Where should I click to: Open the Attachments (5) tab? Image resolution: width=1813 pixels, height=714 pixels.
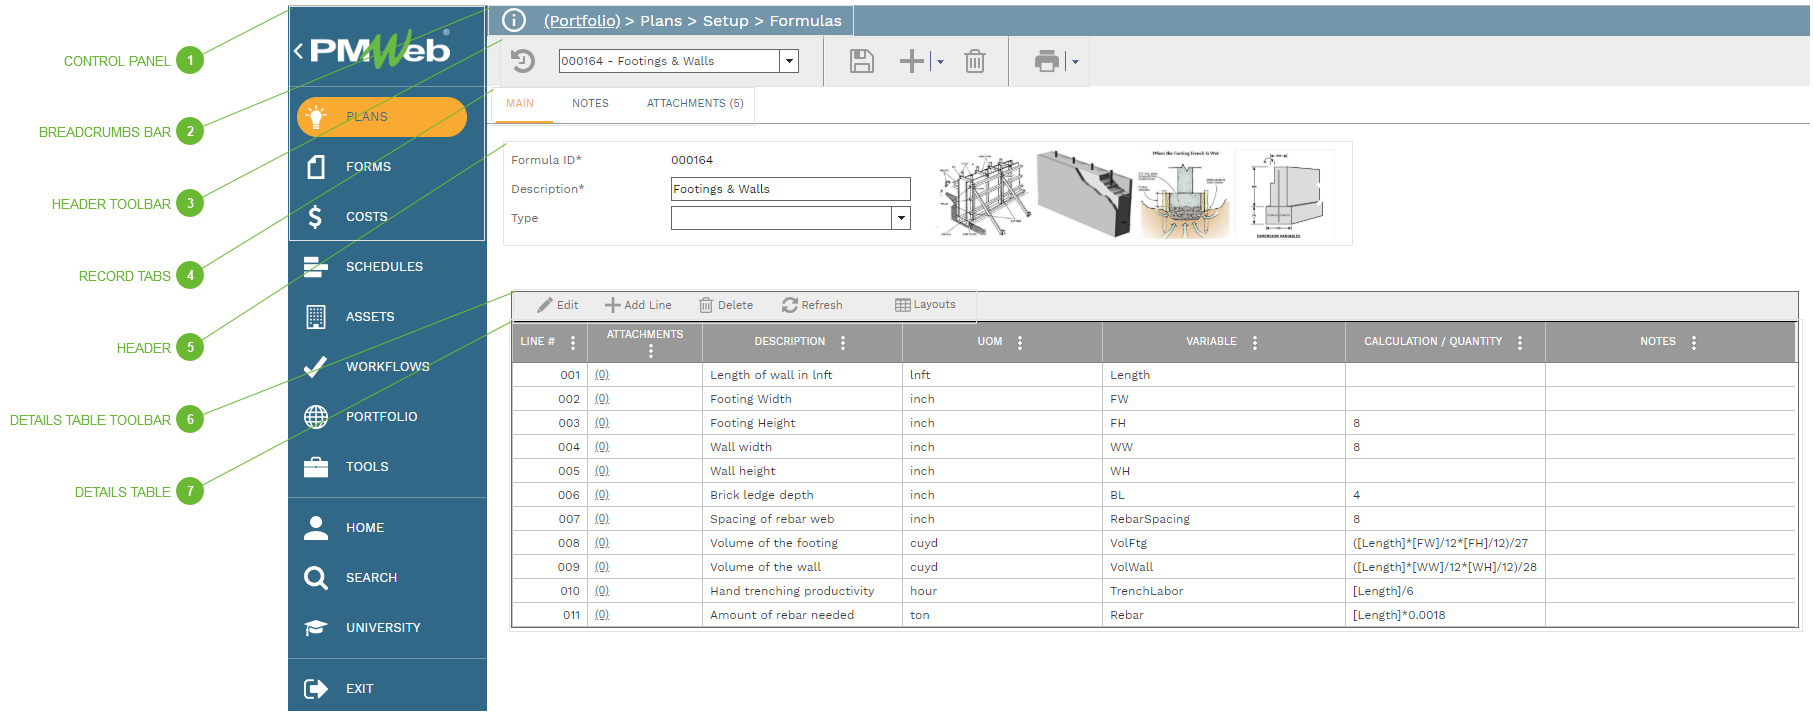point(695,103)
